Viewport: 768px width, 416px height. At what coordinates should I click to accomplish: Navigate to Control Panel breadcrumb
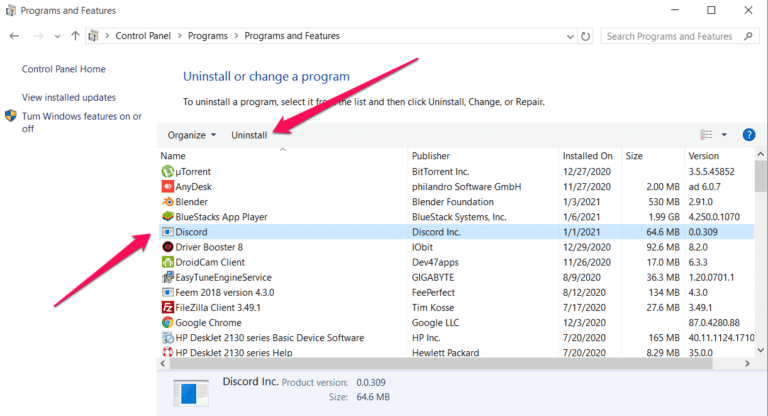coord(143,36)
